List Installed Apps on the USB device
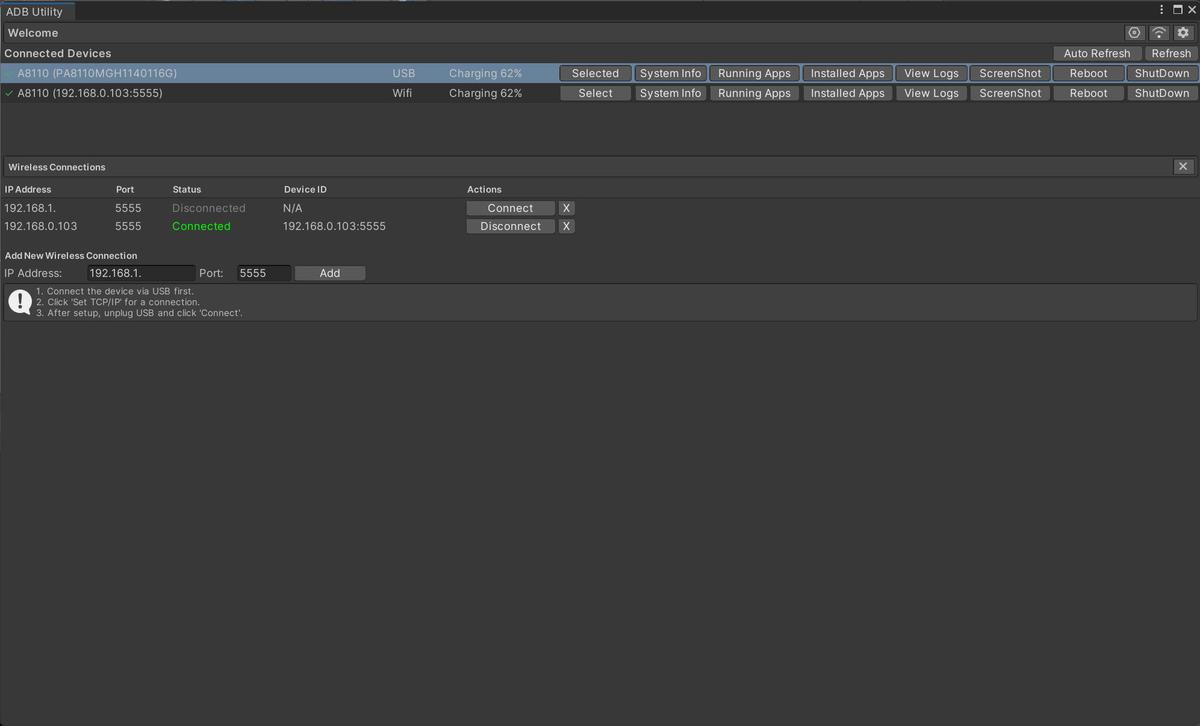 (847, 73)
